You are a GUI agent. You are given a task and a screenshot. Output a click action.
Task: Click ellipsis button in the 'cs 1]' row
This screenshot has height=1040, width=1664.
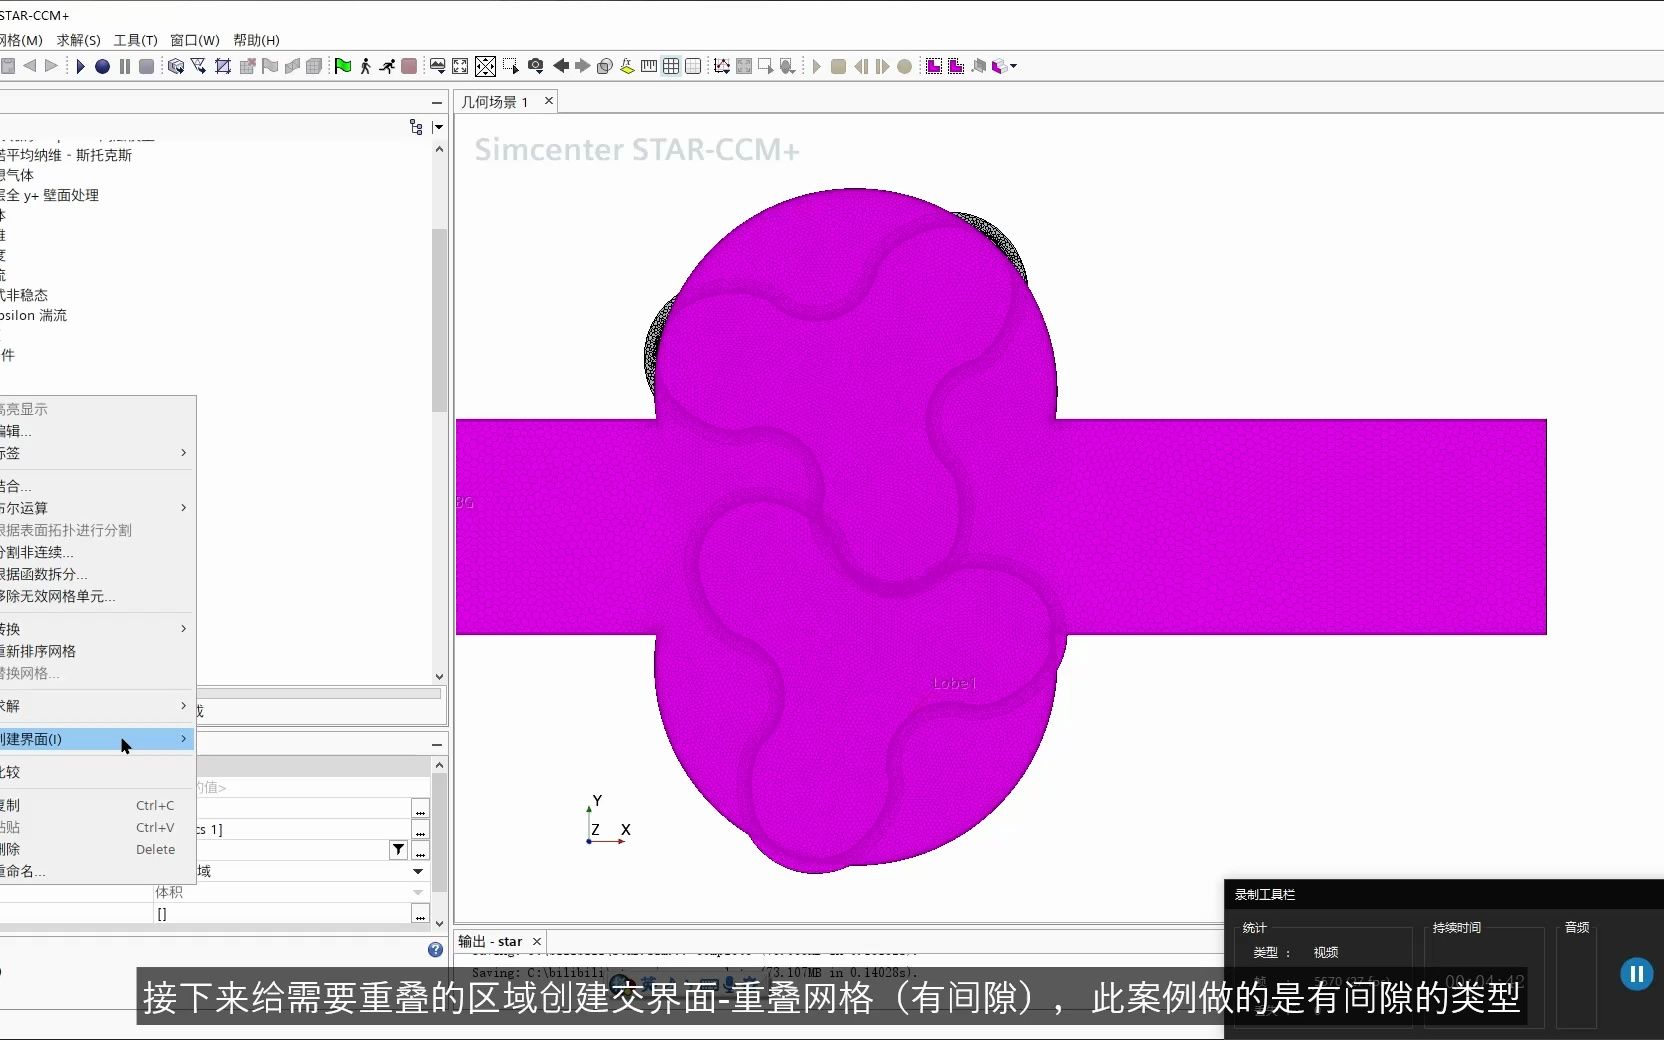point(420,830)
